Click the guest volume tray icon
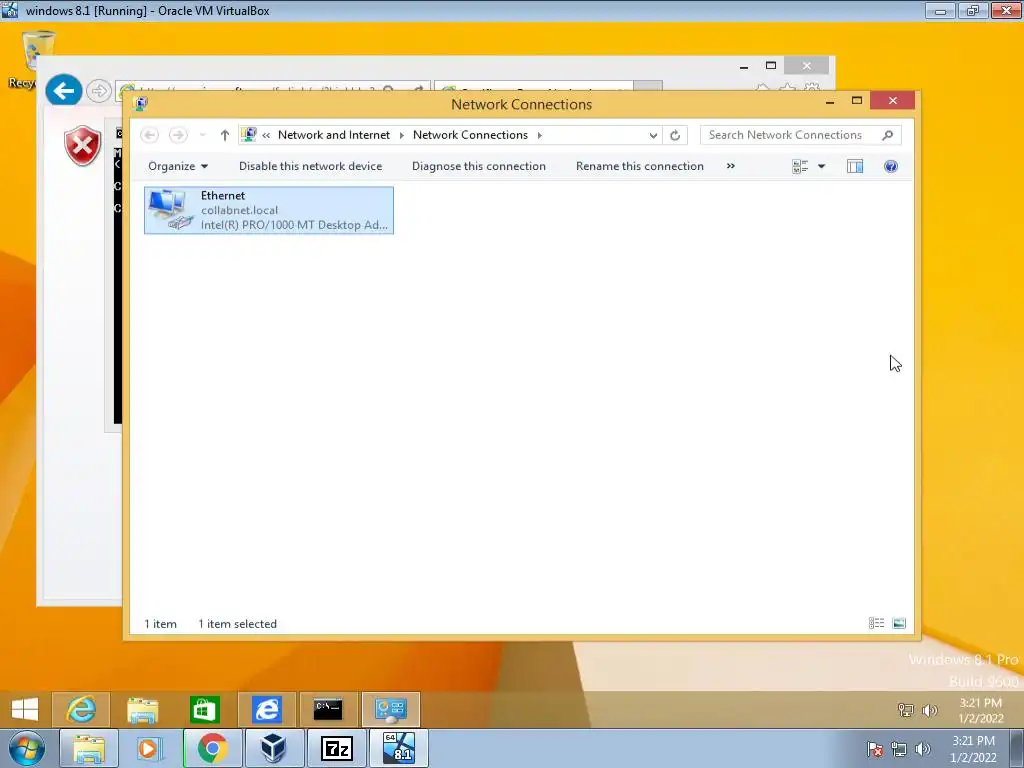This screenshot has width=1024, height=768. (x=930, y=710)
